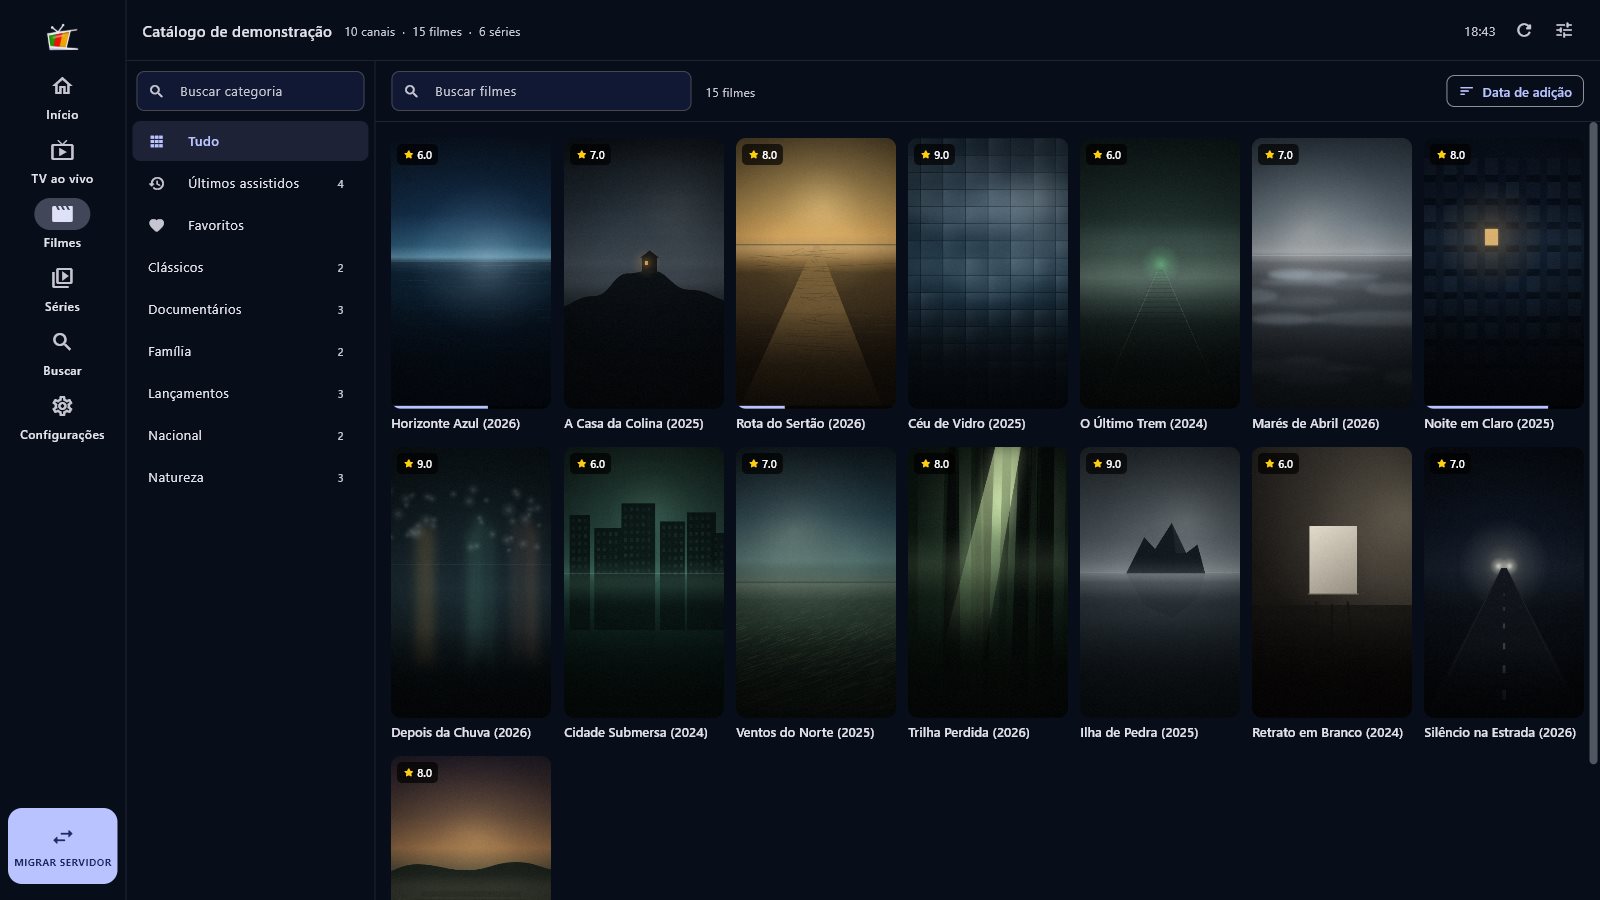
Task: Open Noite em Claro poster
Action: coord(1504,273)
